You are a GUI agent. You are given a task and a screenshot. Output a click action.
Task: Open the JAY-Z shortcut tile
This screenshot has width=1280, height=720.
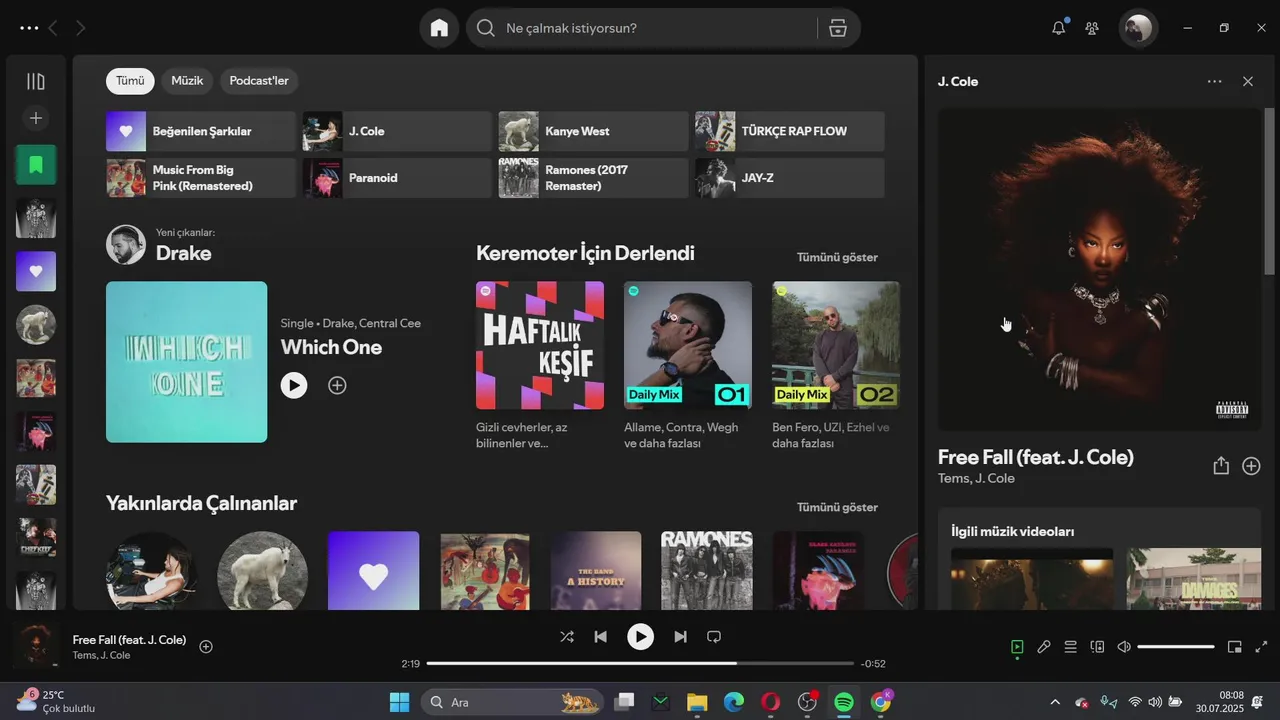pos(789,178)
